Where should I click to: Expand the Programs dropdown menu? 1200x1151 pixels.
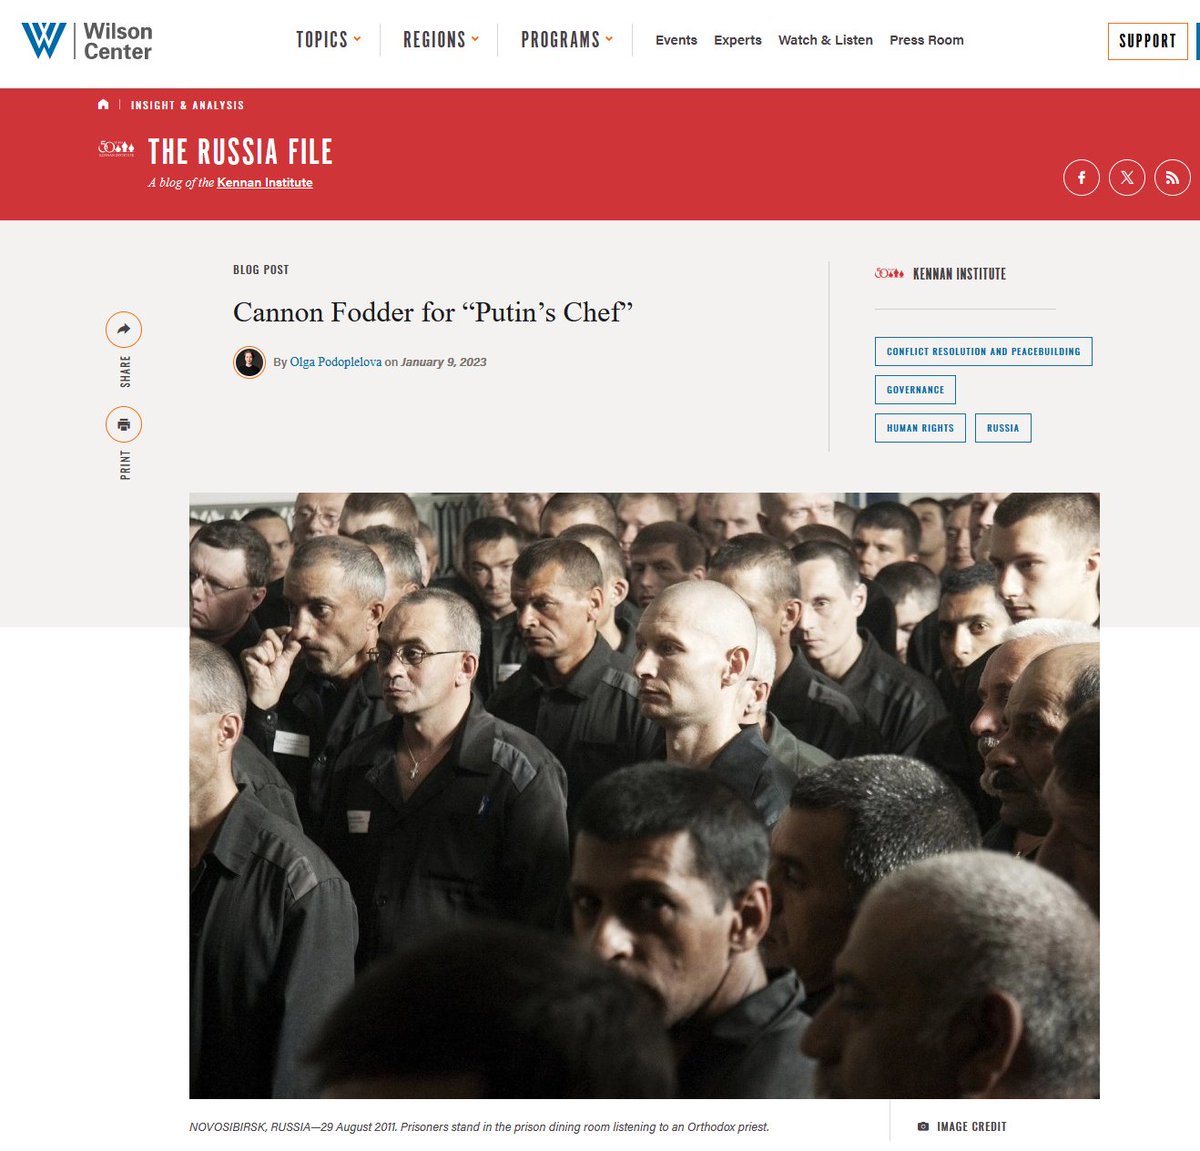(567, 40)
